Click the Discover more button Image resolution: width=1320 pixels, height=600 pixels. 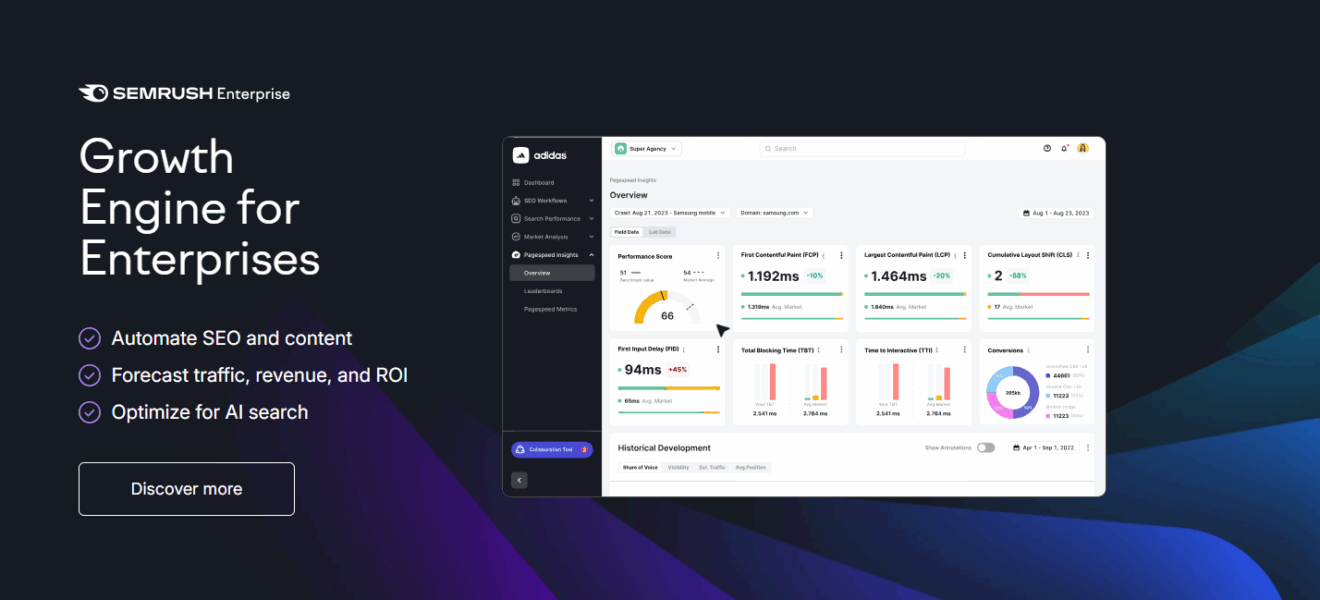(x=186, y=489)
